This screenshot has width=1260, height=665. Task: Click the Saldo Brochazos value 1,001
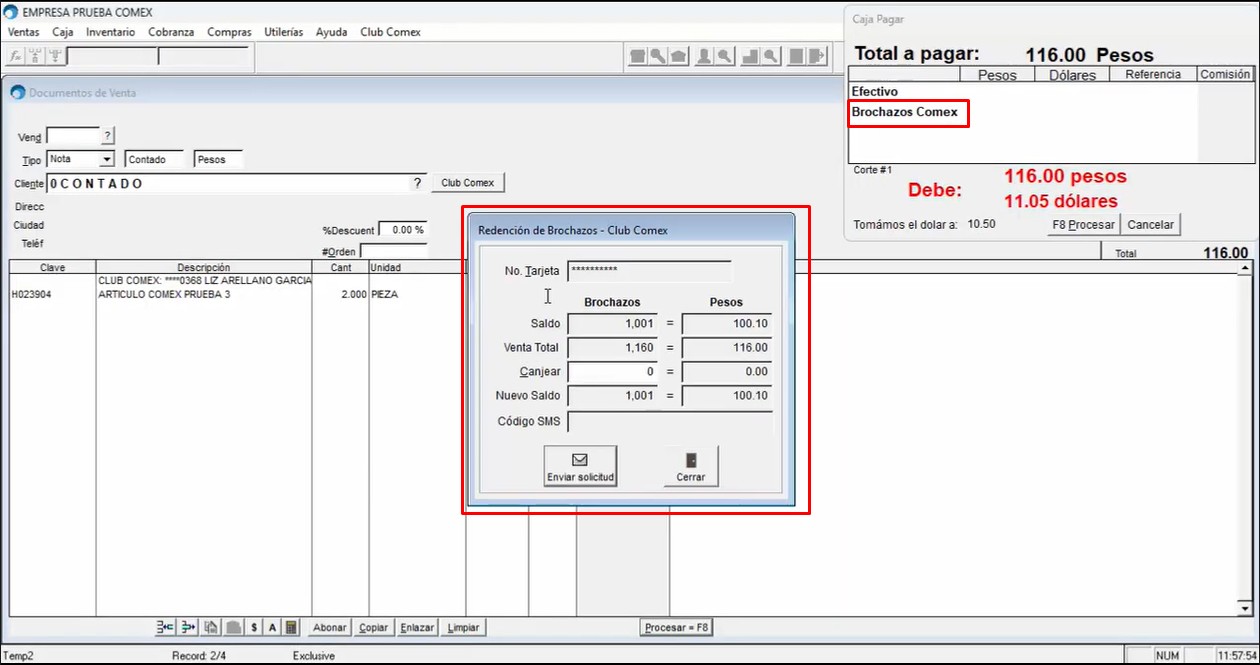tap(613, 323)
